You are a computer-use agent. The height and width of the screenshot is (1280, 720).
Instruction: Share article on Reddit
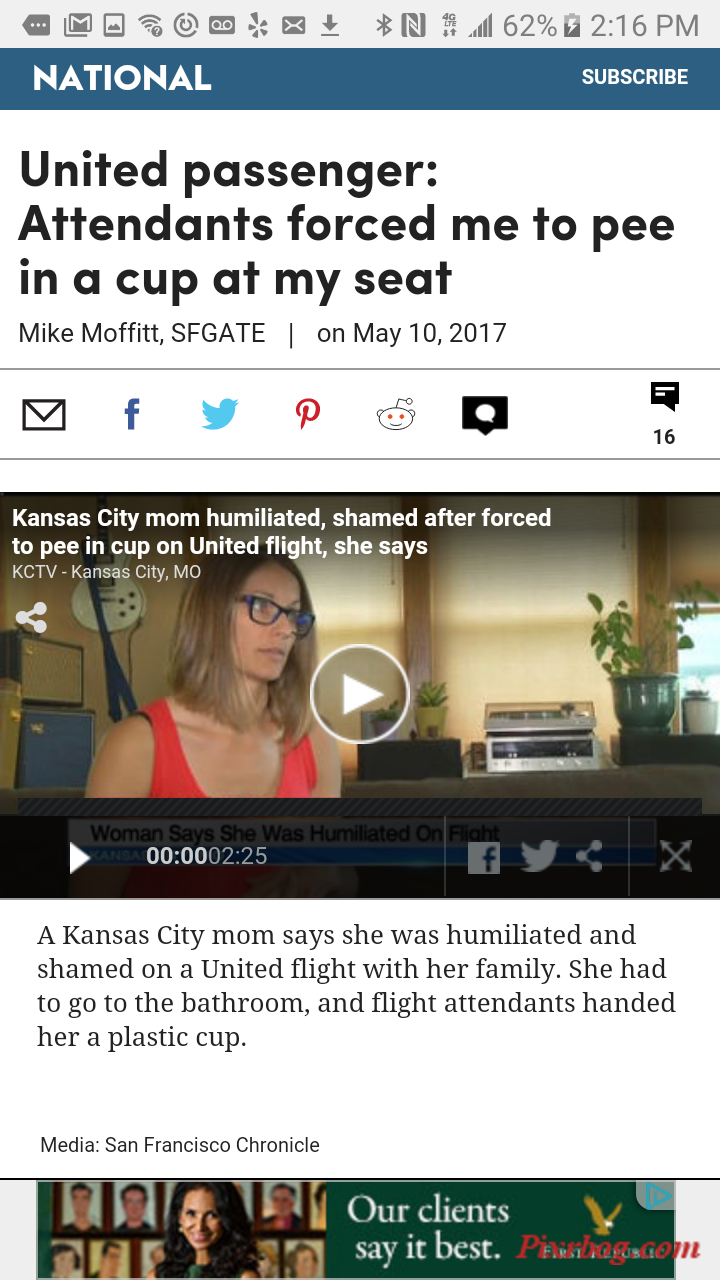[x=396, y=414]
